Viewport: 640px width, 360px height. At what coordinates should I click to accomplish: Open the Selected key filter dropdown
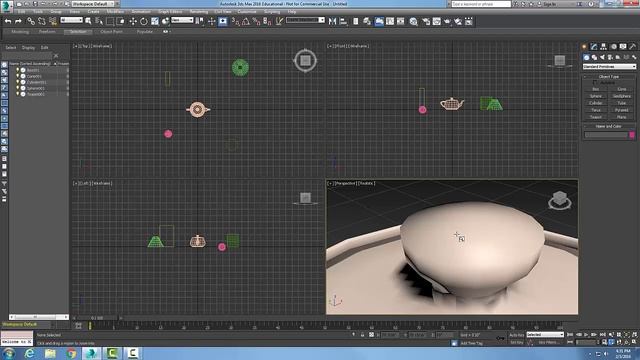(545, 335)
